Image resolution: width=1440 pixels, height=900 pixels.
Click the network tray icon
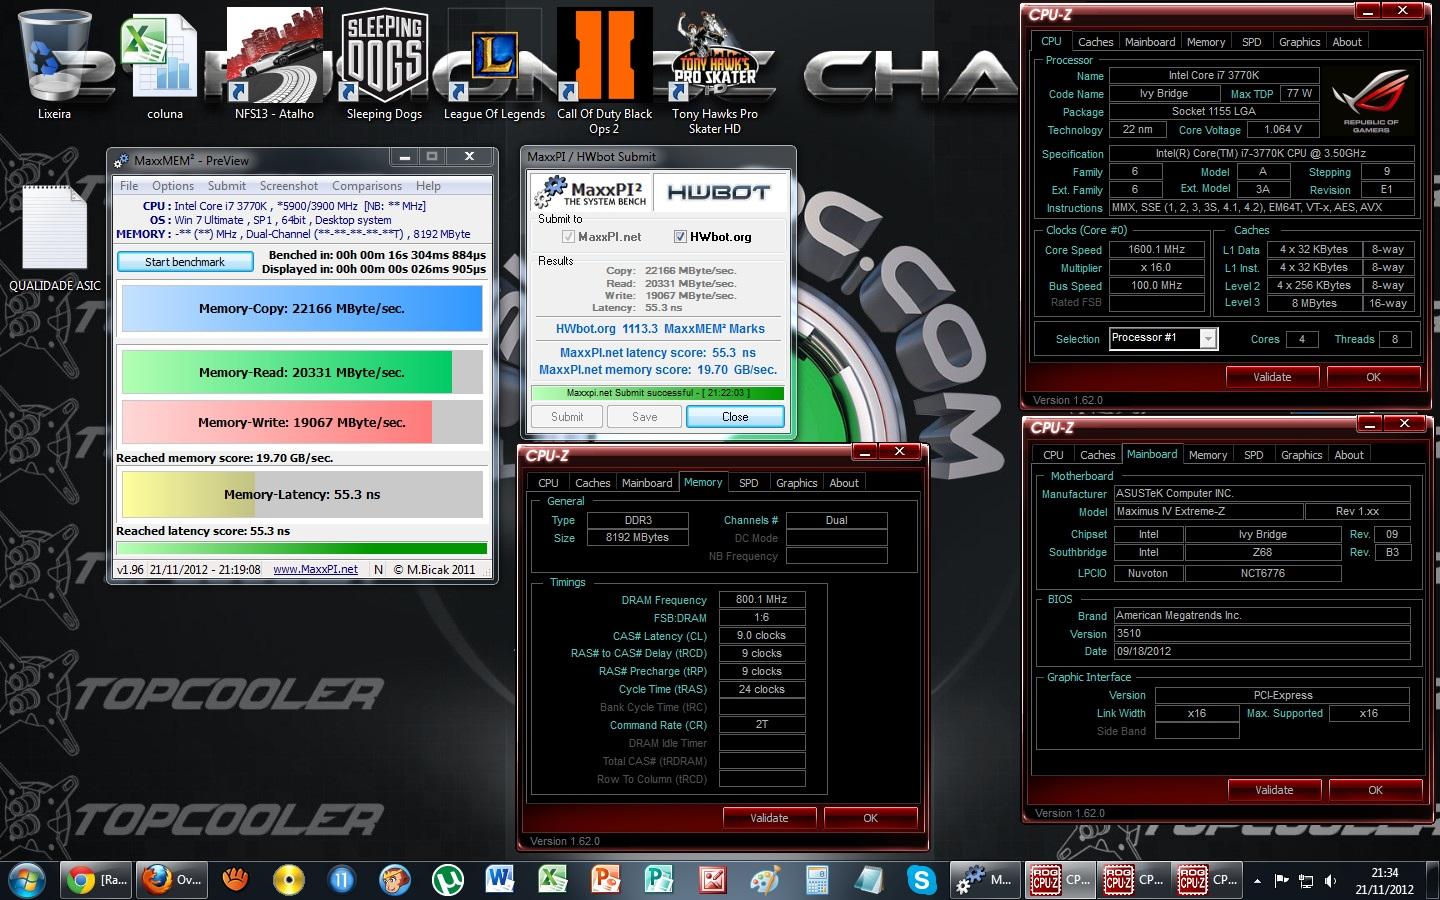(1306, 881)
